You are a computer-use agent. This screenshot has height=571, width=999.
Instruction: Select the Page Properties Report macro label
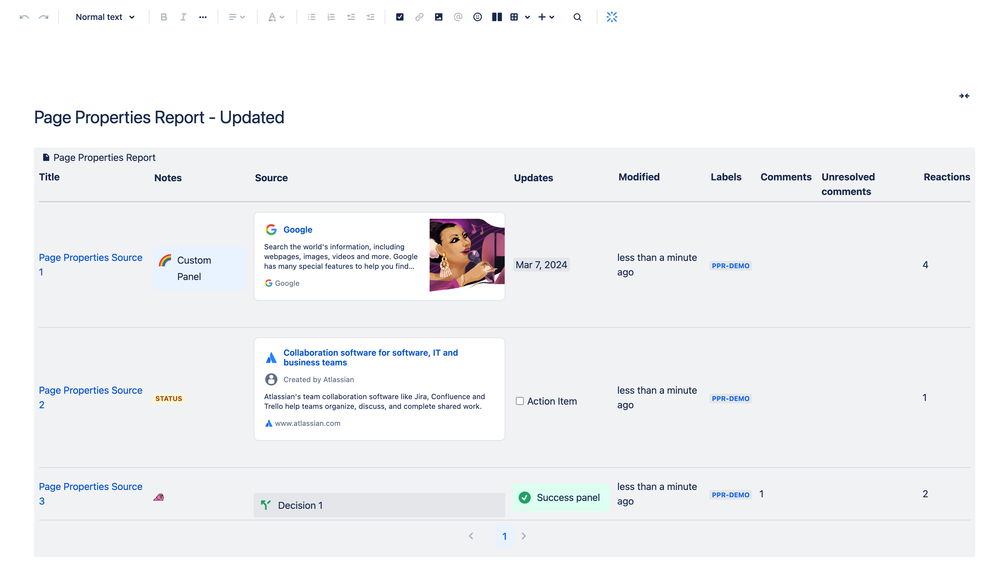[99, 157]
